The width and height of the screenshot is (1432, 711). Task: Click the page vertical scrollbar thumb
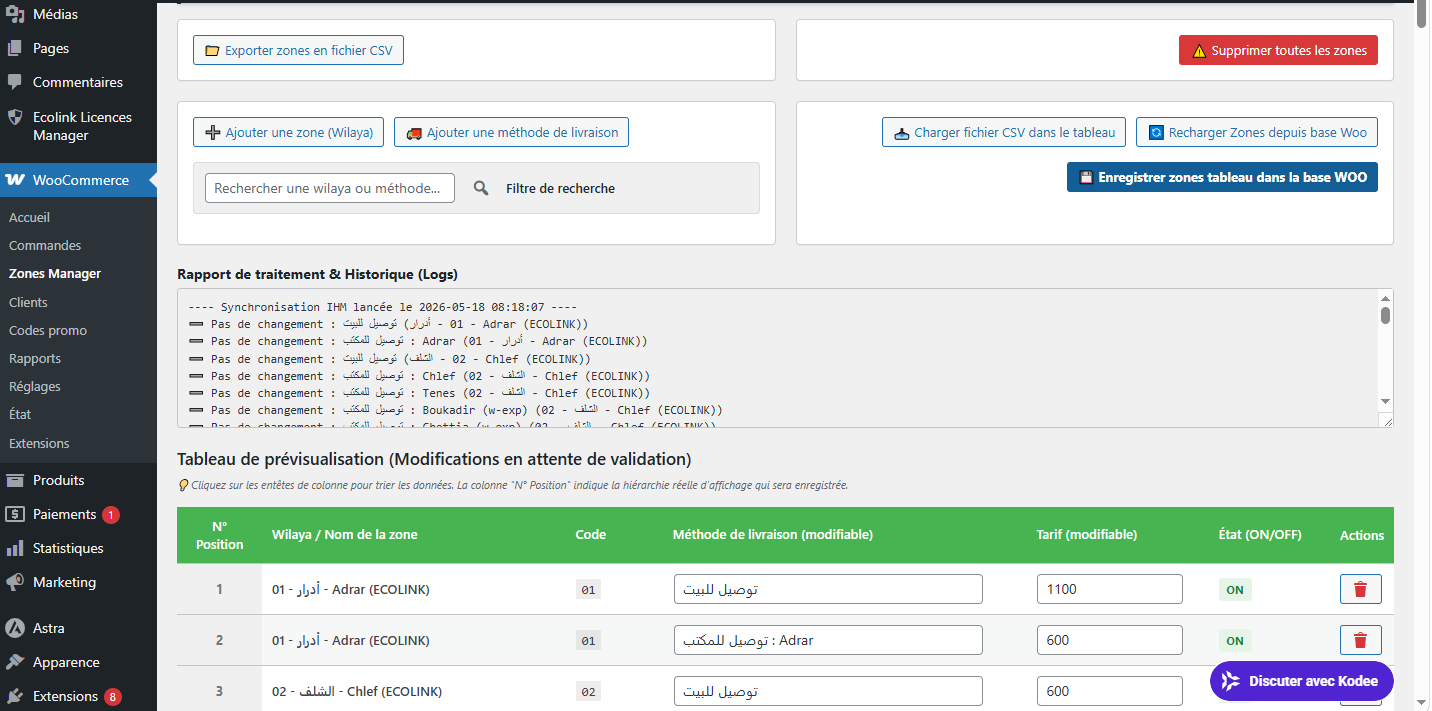click(1423, 12)
